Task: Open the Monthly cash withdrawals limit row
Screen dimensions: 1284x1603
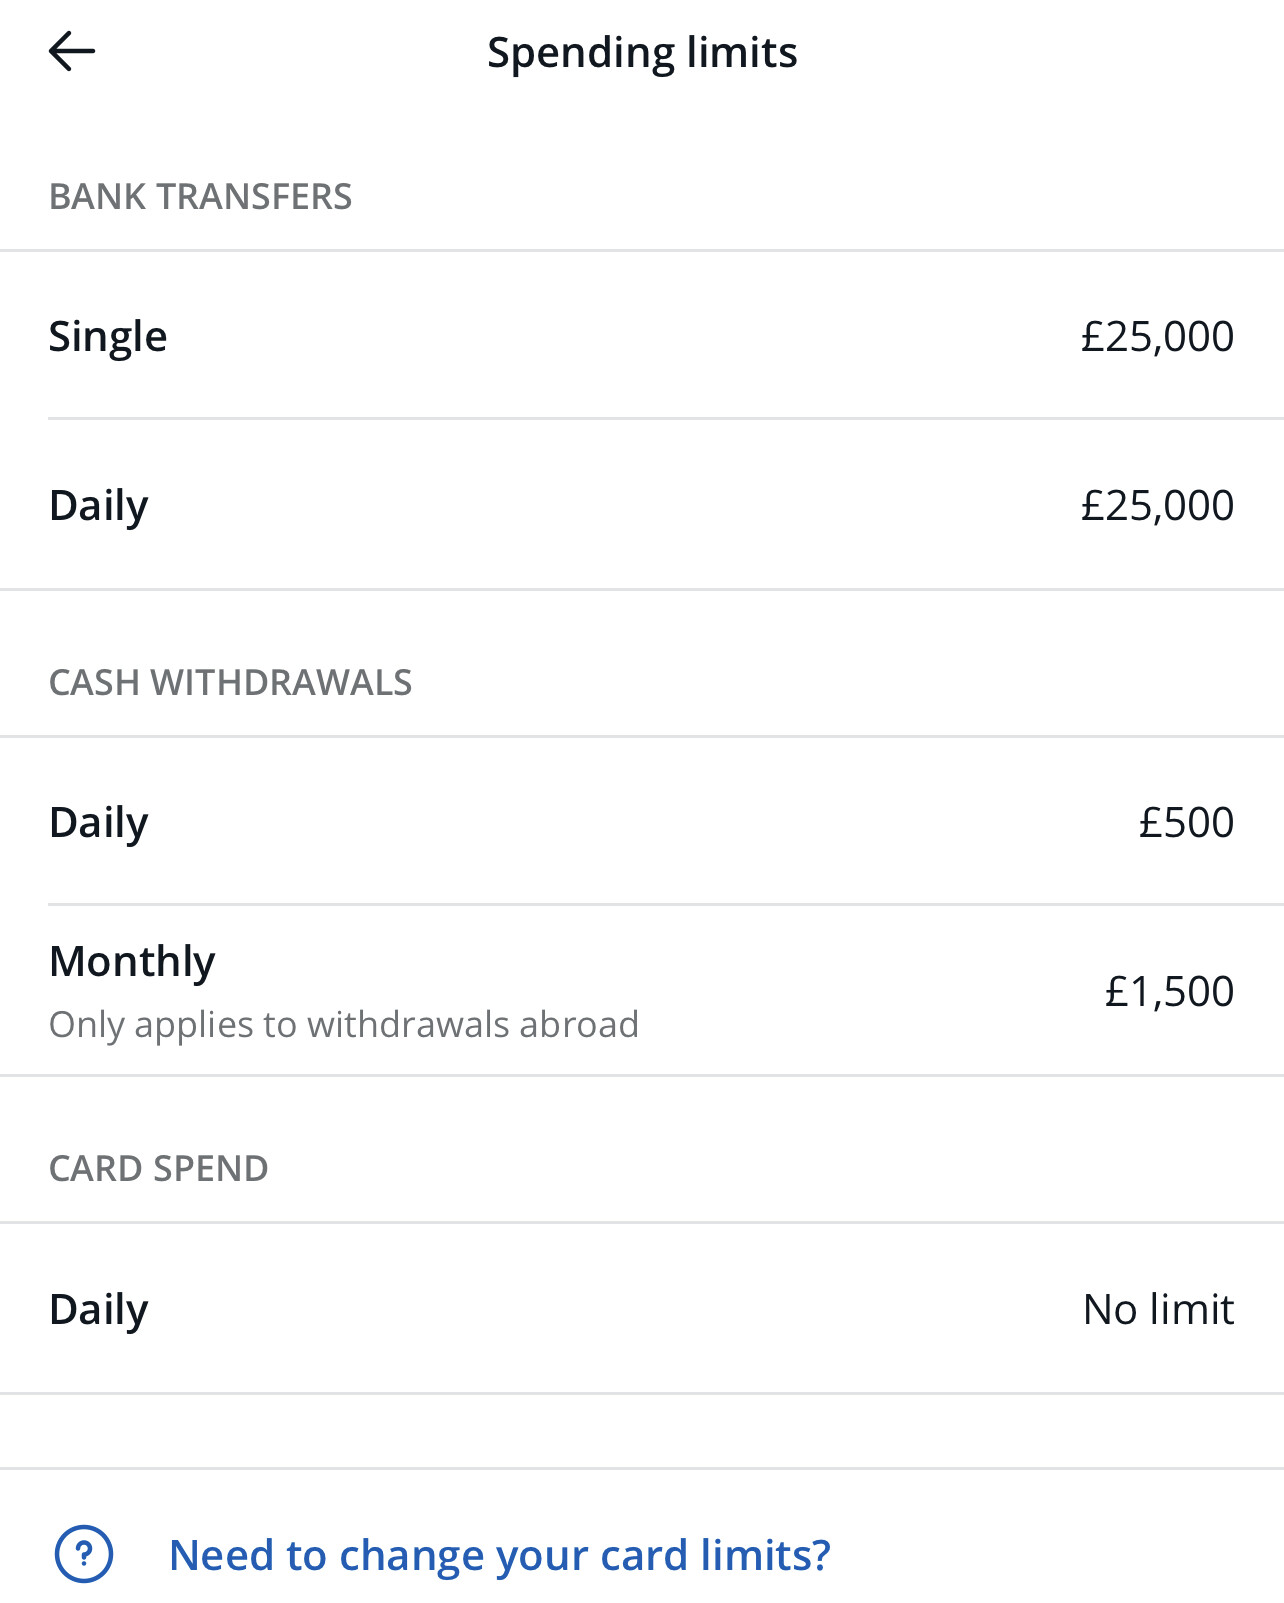Action: [x=642, y=991]
